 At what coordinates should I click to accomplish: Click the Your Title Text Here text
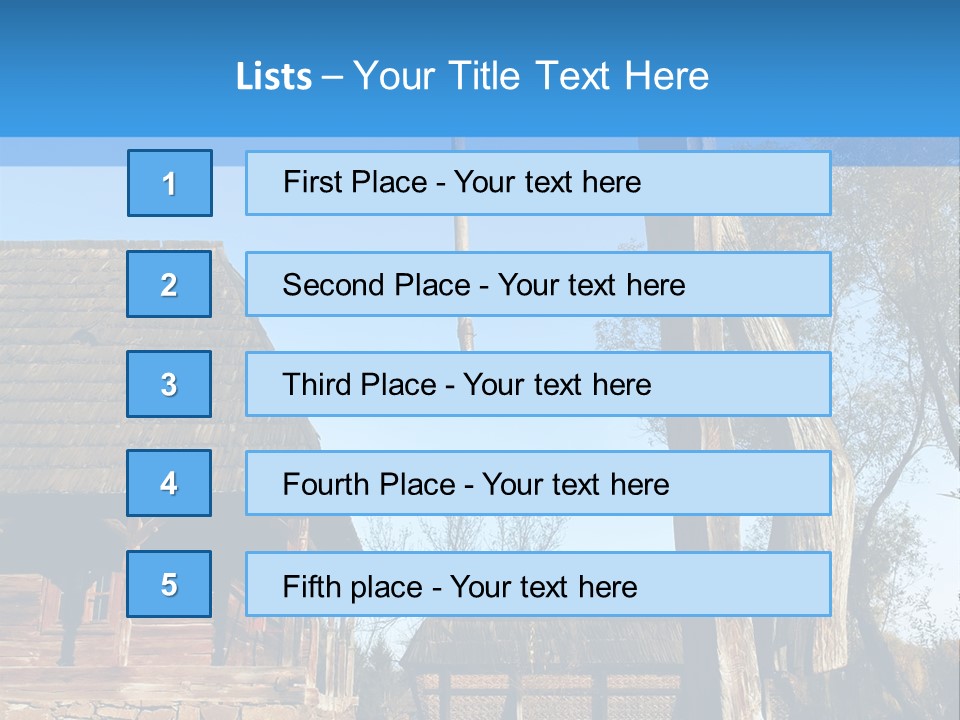tap(531, 76)
